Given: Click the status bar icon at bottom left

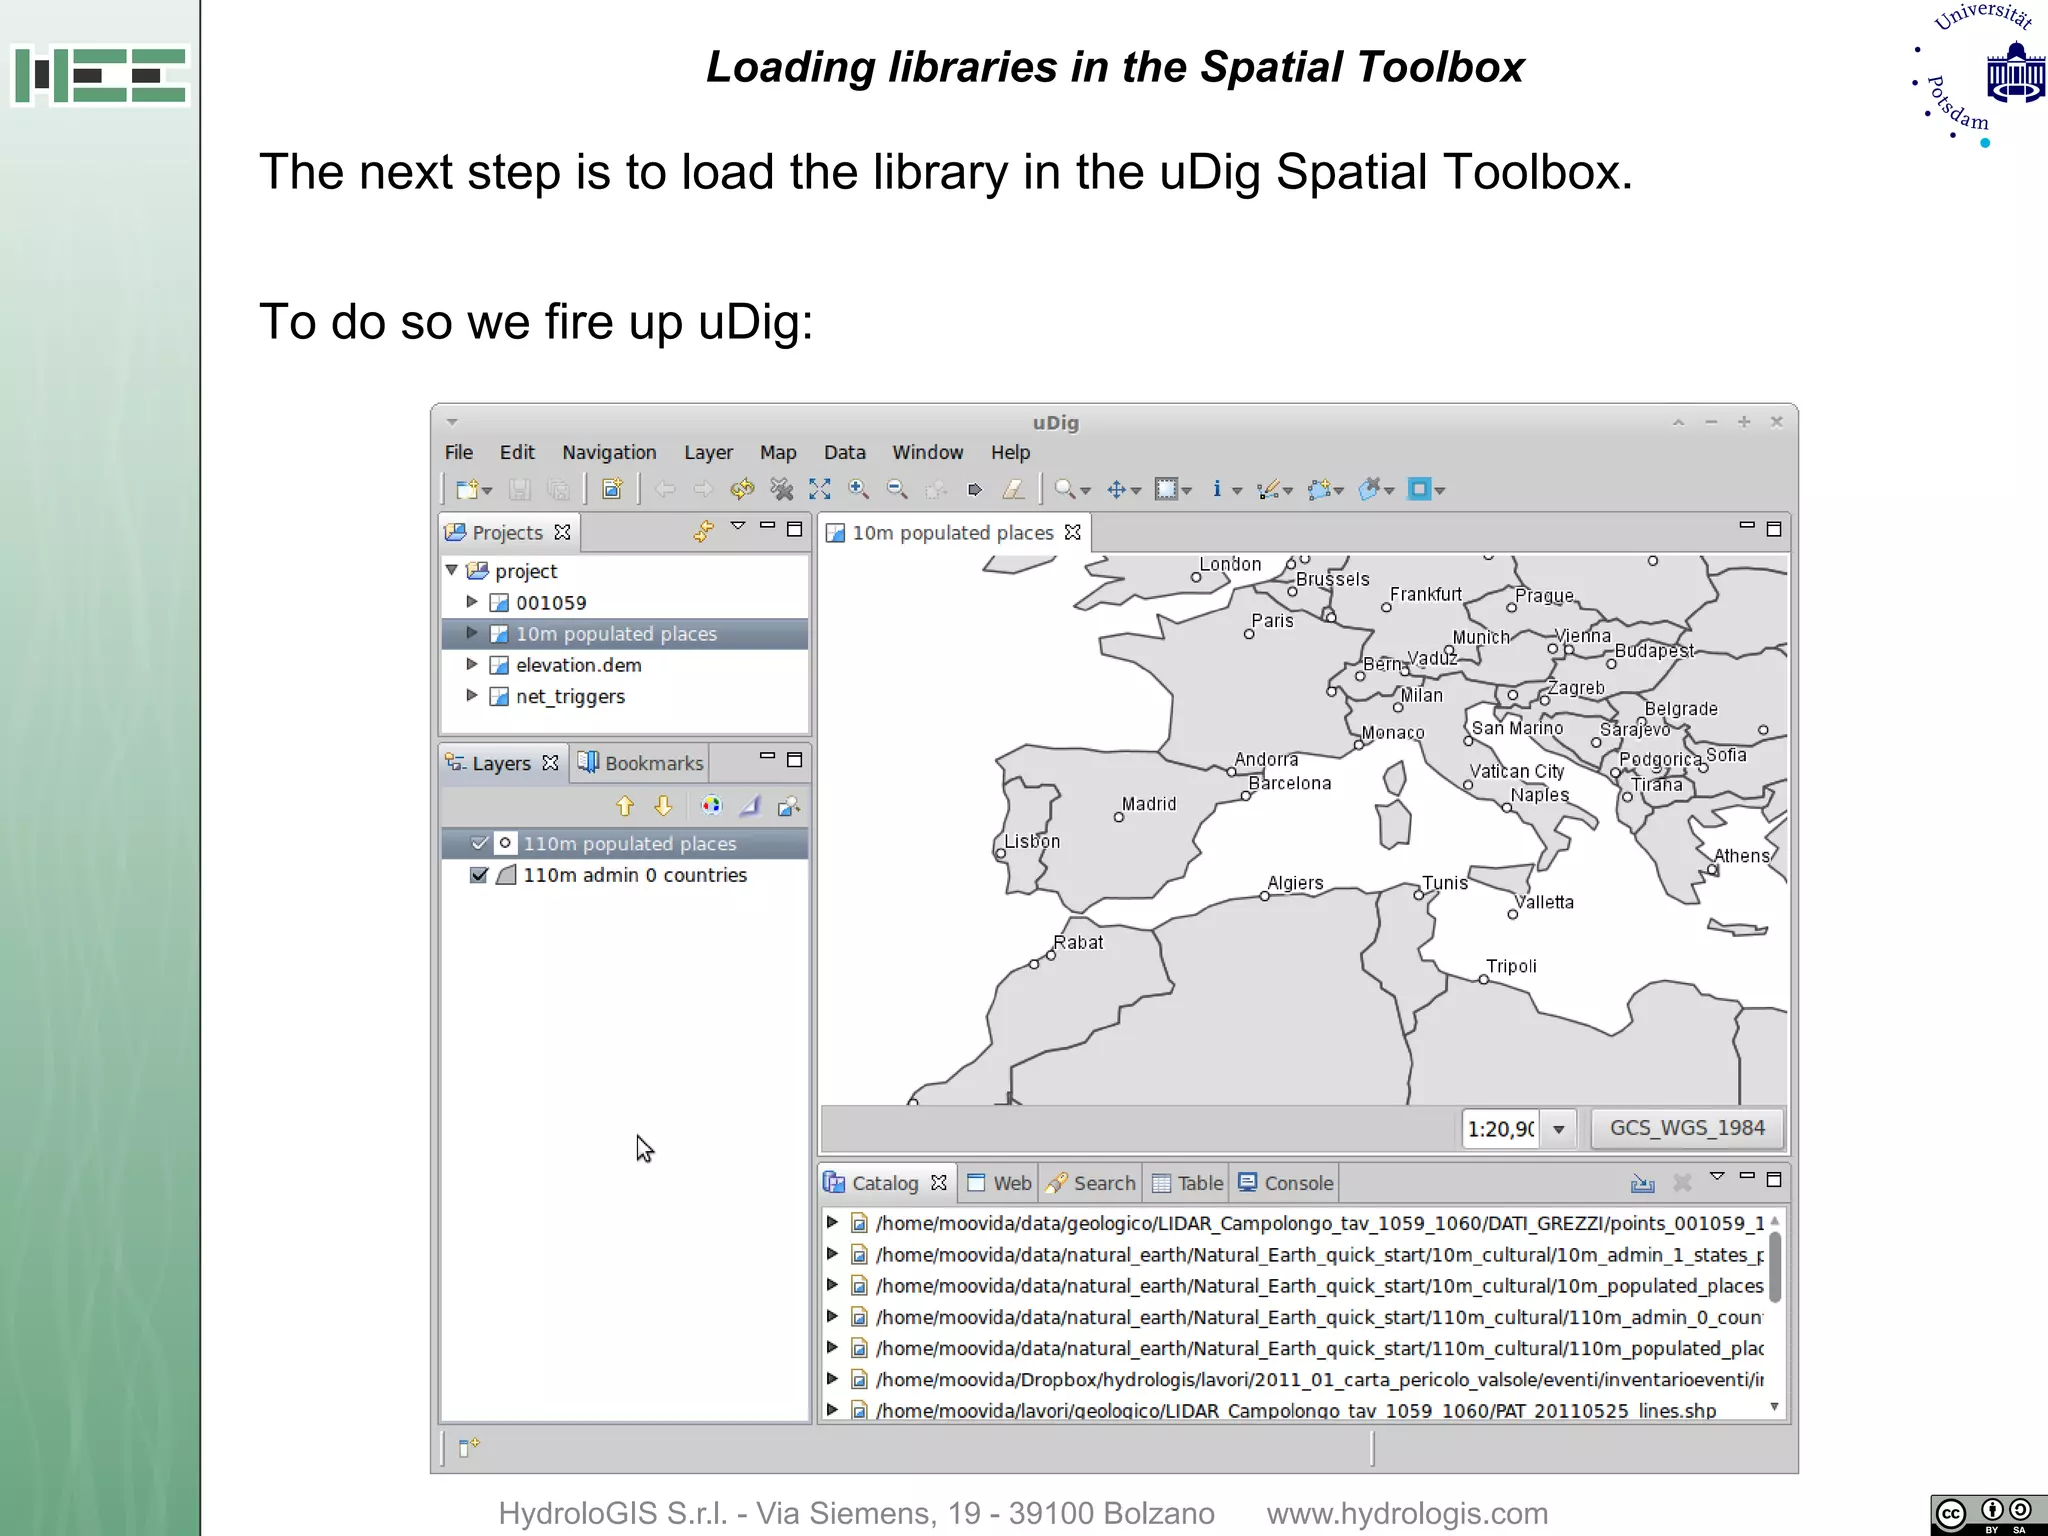Looking at the screenshot, I should [469, 1447].
